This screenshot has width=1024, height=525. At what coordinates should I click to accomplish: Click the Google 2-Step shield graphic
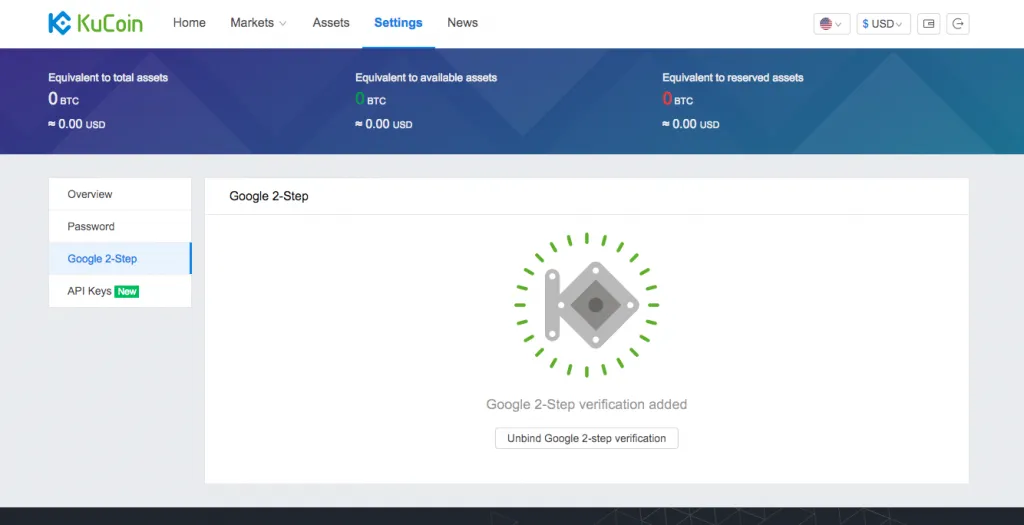586,305
